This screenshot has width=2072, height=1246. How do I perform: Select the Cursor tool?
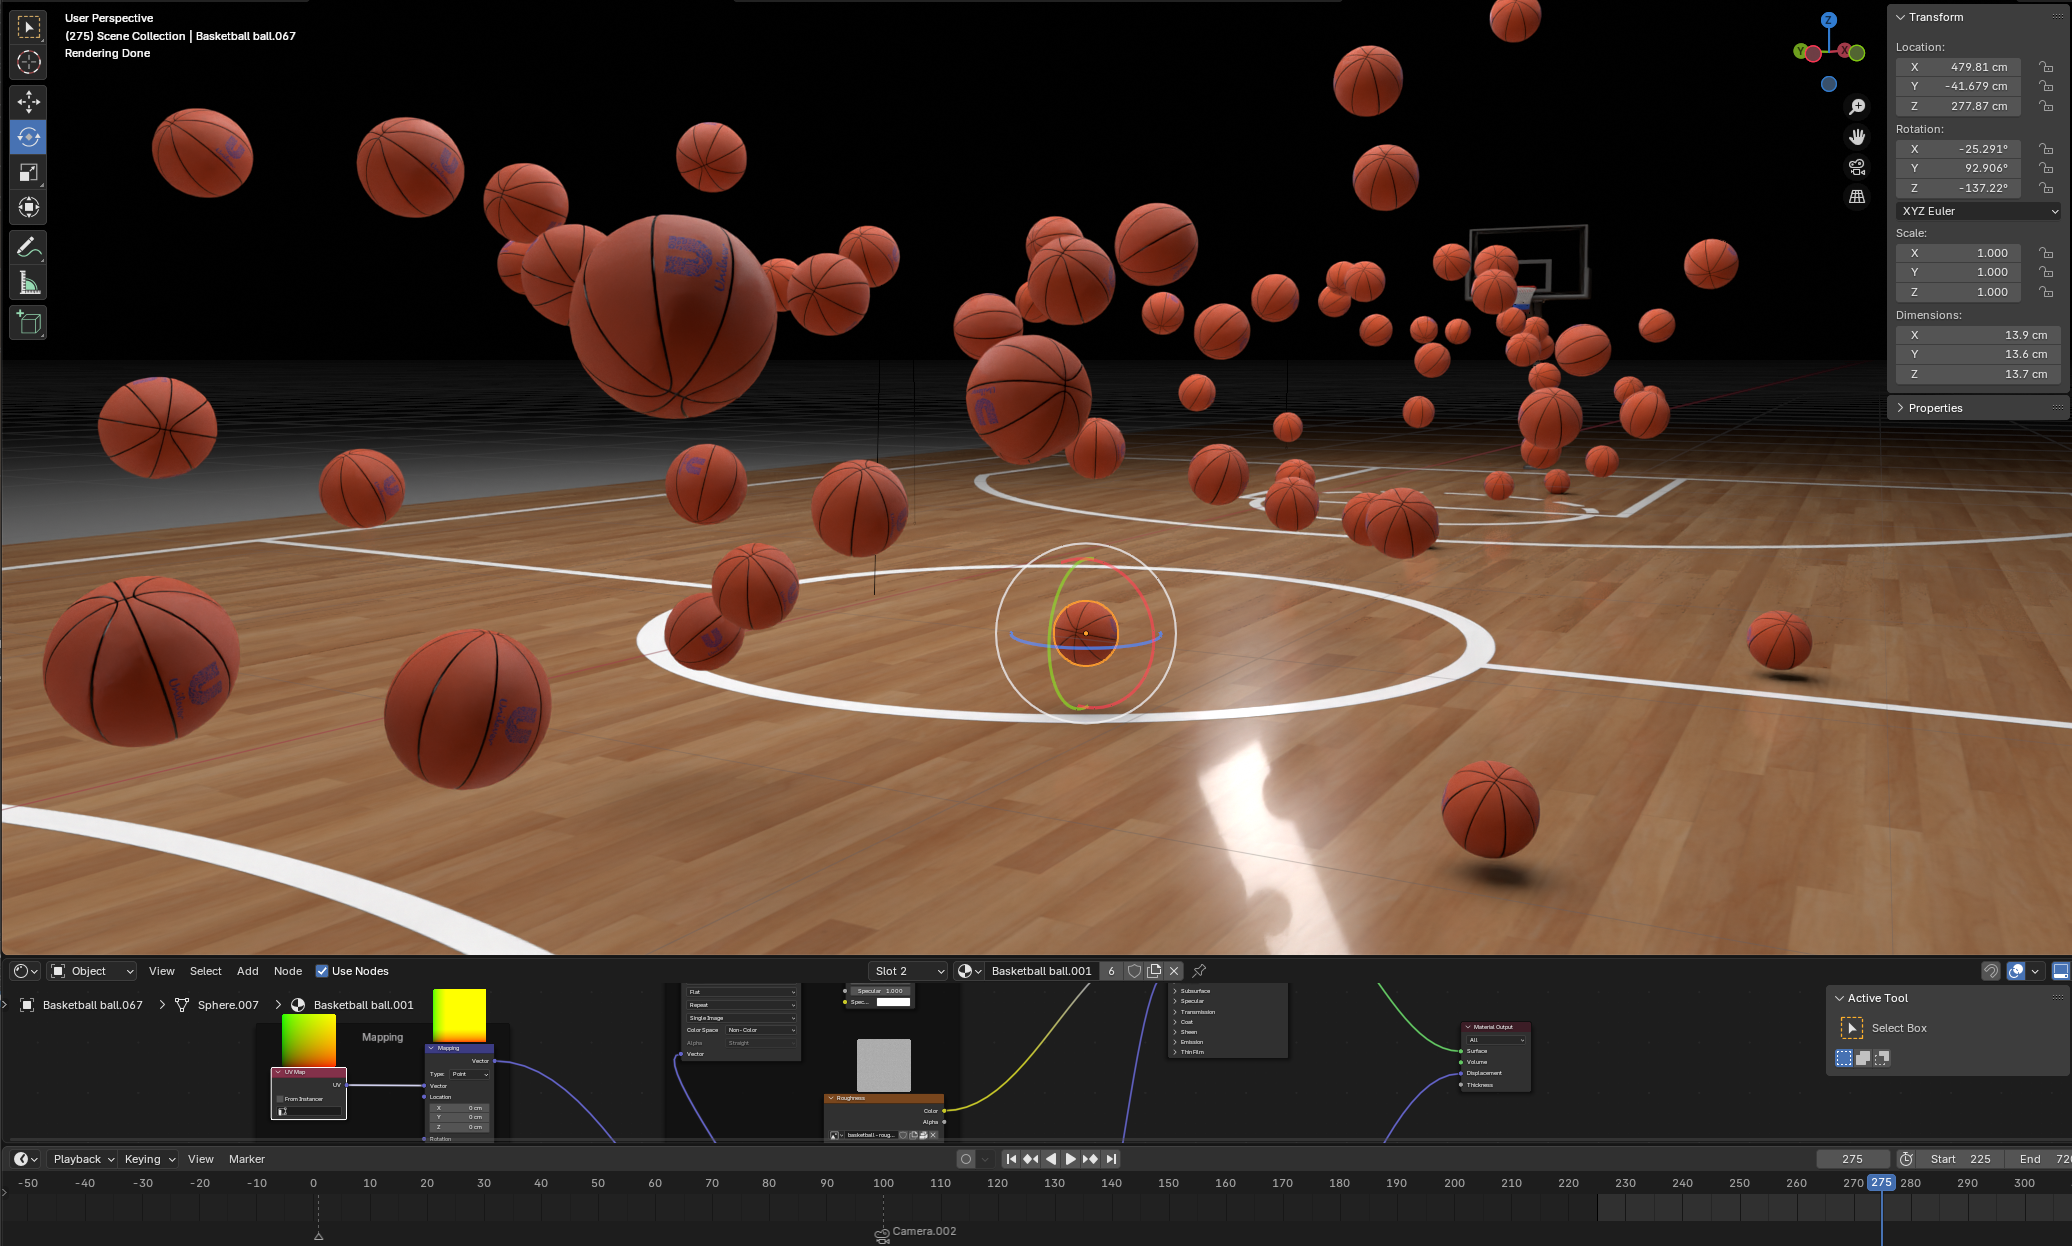pyautogui.click(x=28, y=62)
